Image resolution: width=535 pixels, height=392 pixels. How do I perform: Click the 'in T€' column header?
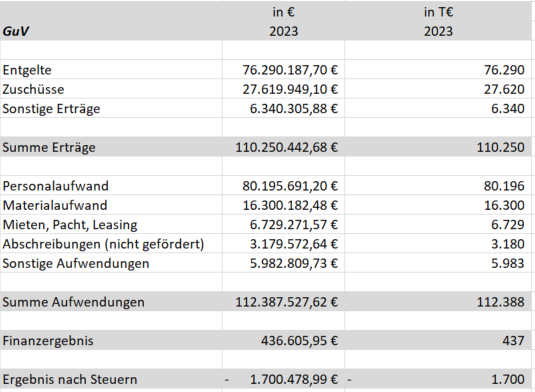pyautogui.click(x=438, y=12)
